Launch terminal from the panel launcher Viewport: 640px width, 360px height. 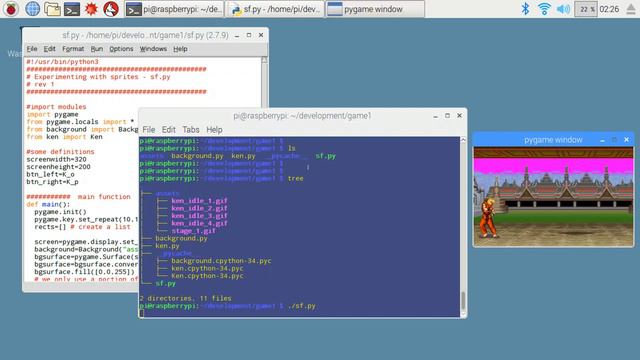(71, 9)
